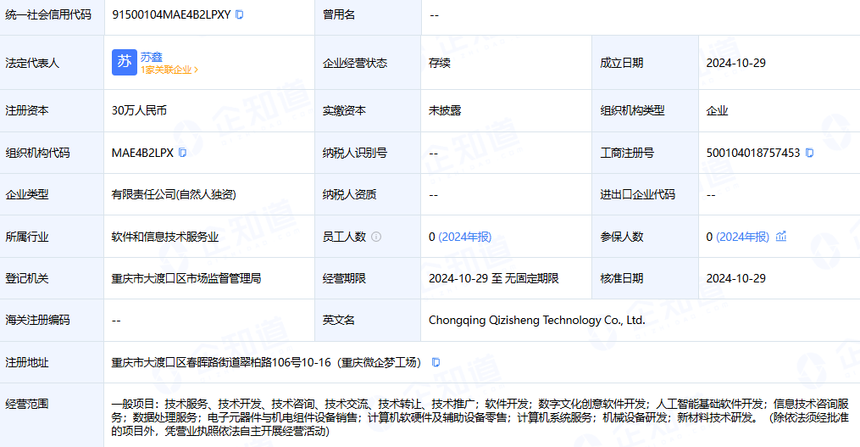The image size is (860, 447).
Task: Click the 参保人数 label
Action: click(621, 236)
